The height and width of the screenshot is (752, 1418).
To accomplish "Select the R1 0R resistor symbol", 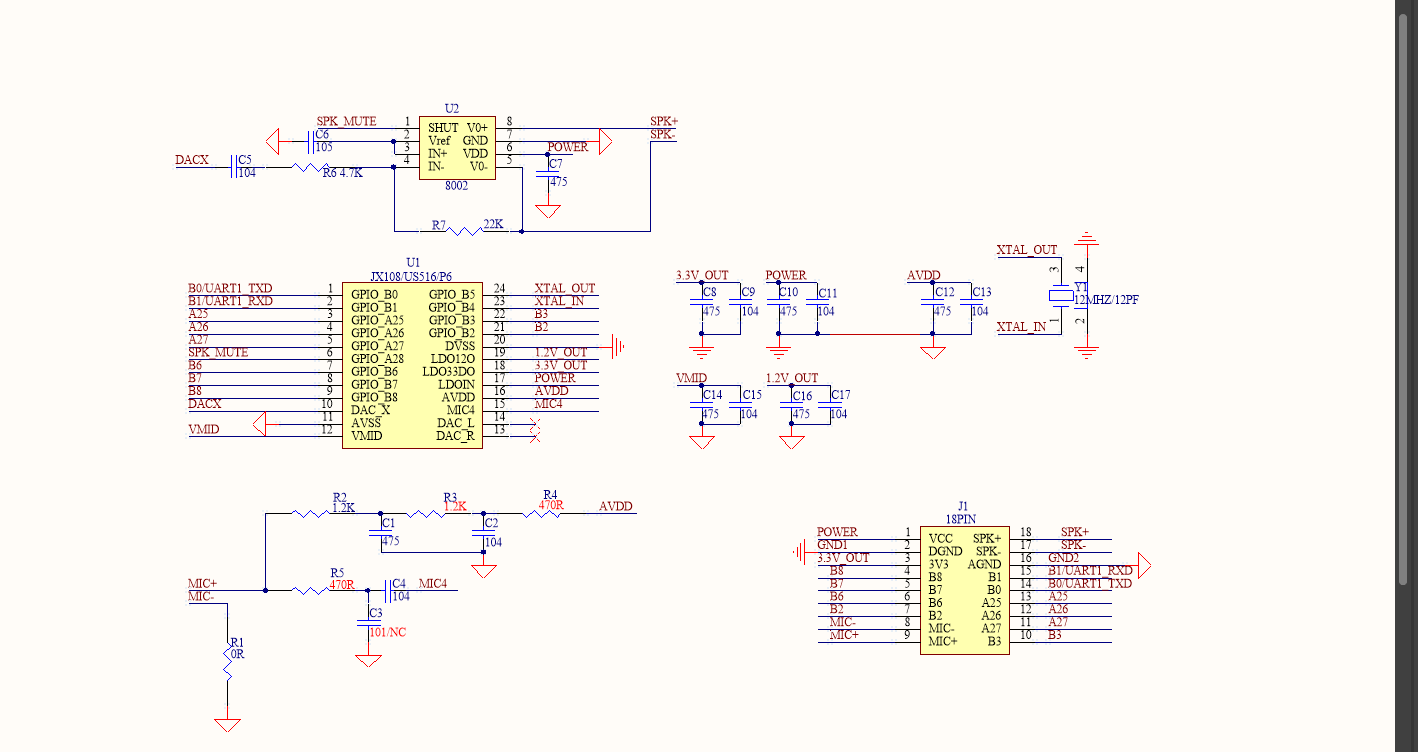I will 228,663.
